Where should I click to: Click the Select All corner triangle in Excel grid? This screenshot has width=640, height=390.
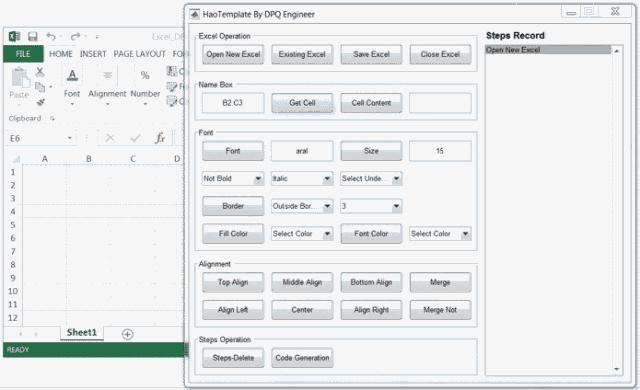(17, 159)
